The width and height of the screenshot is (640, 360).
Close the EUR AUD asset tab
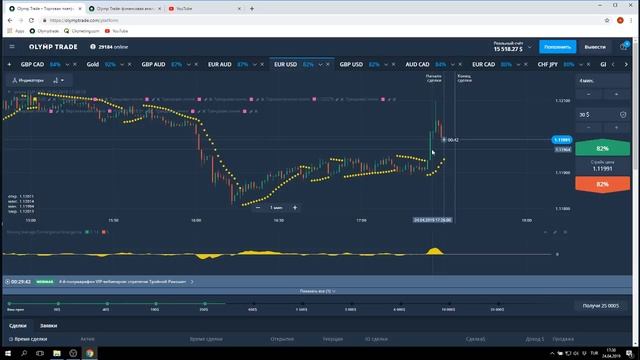tap(262, 64)
